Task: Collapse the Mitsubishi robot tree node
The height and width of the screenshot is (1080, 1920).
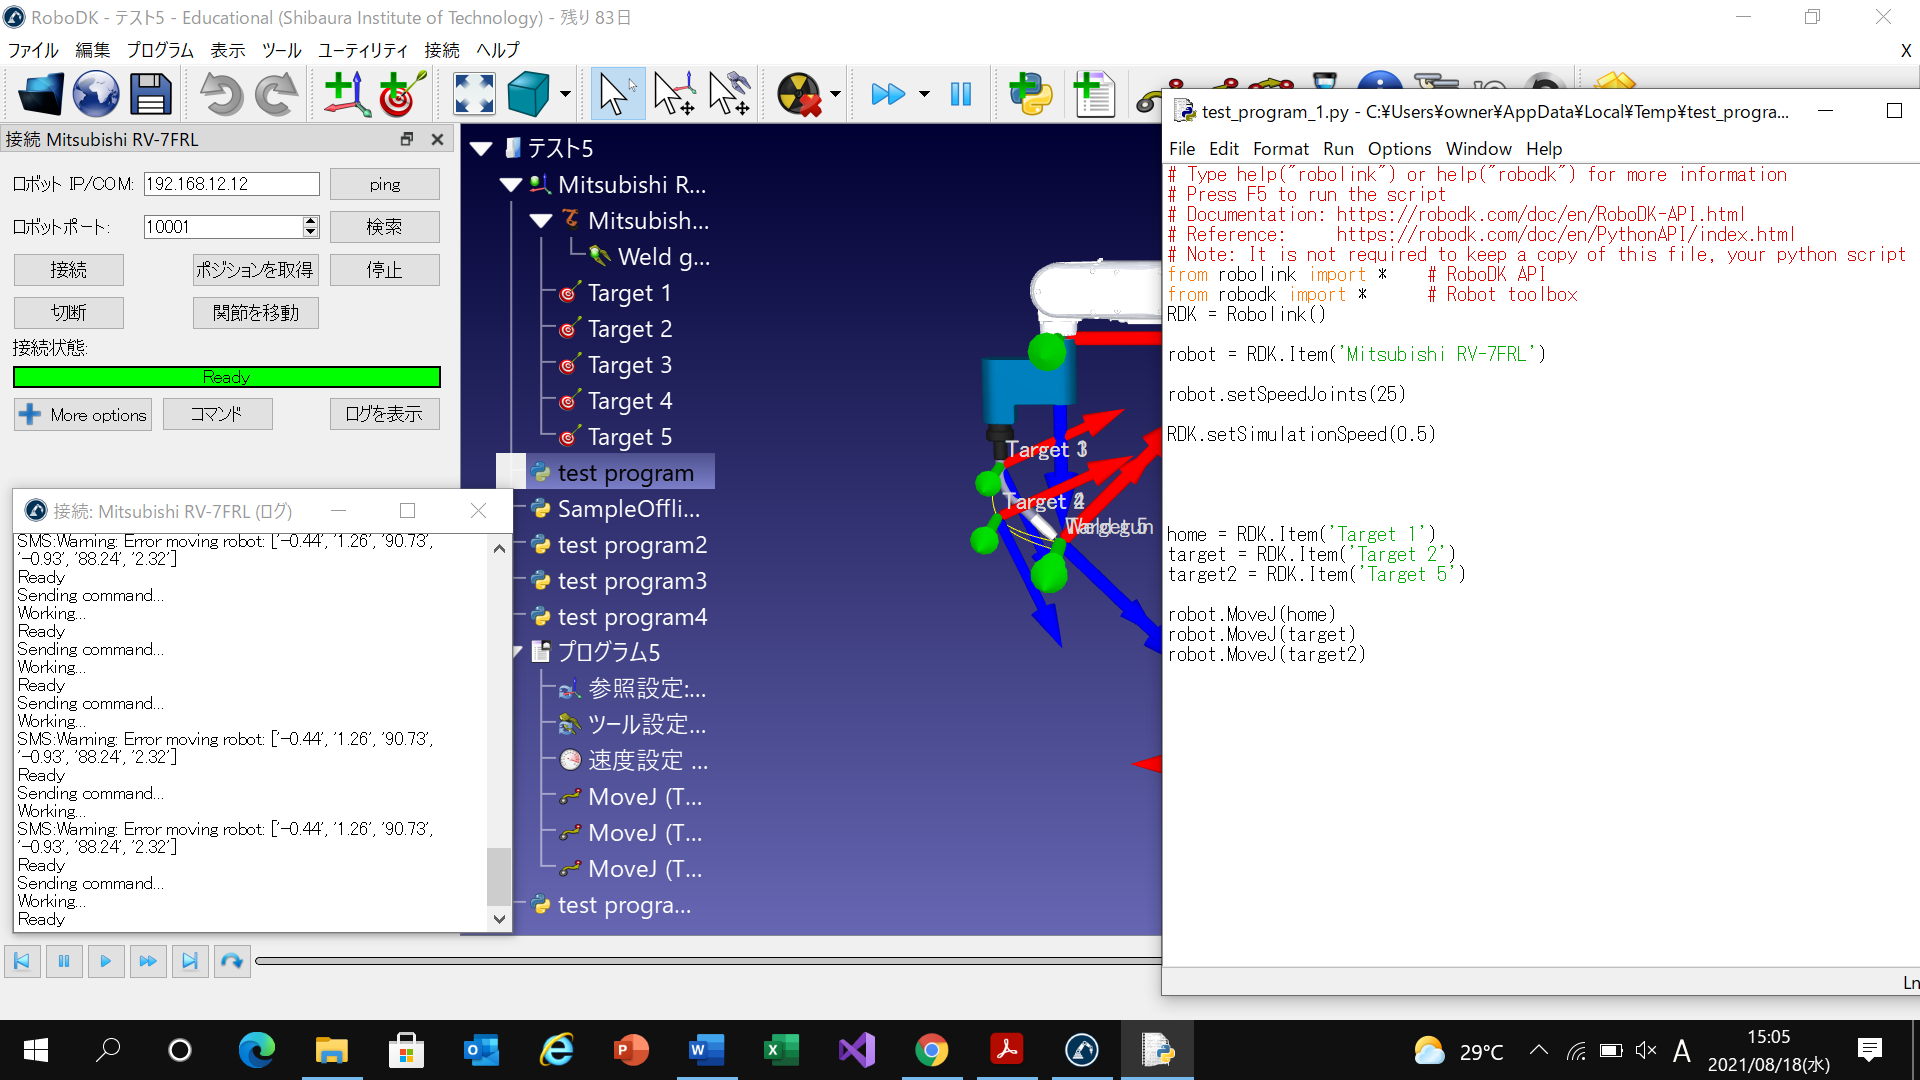Action: 541,221
